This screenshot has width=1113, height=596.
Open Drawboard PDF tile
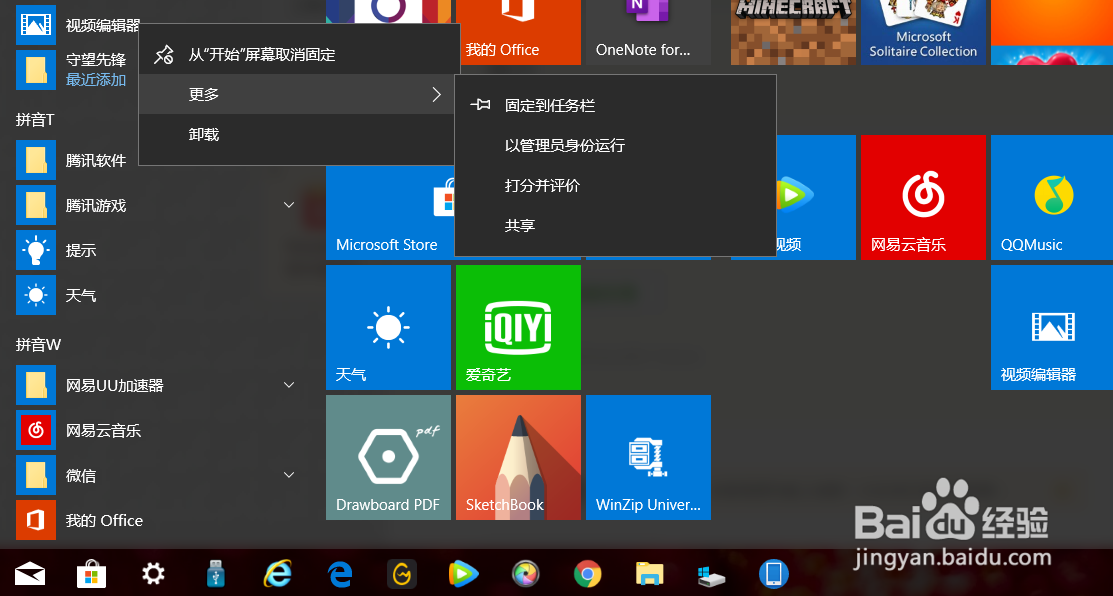[x=388, y=458]
